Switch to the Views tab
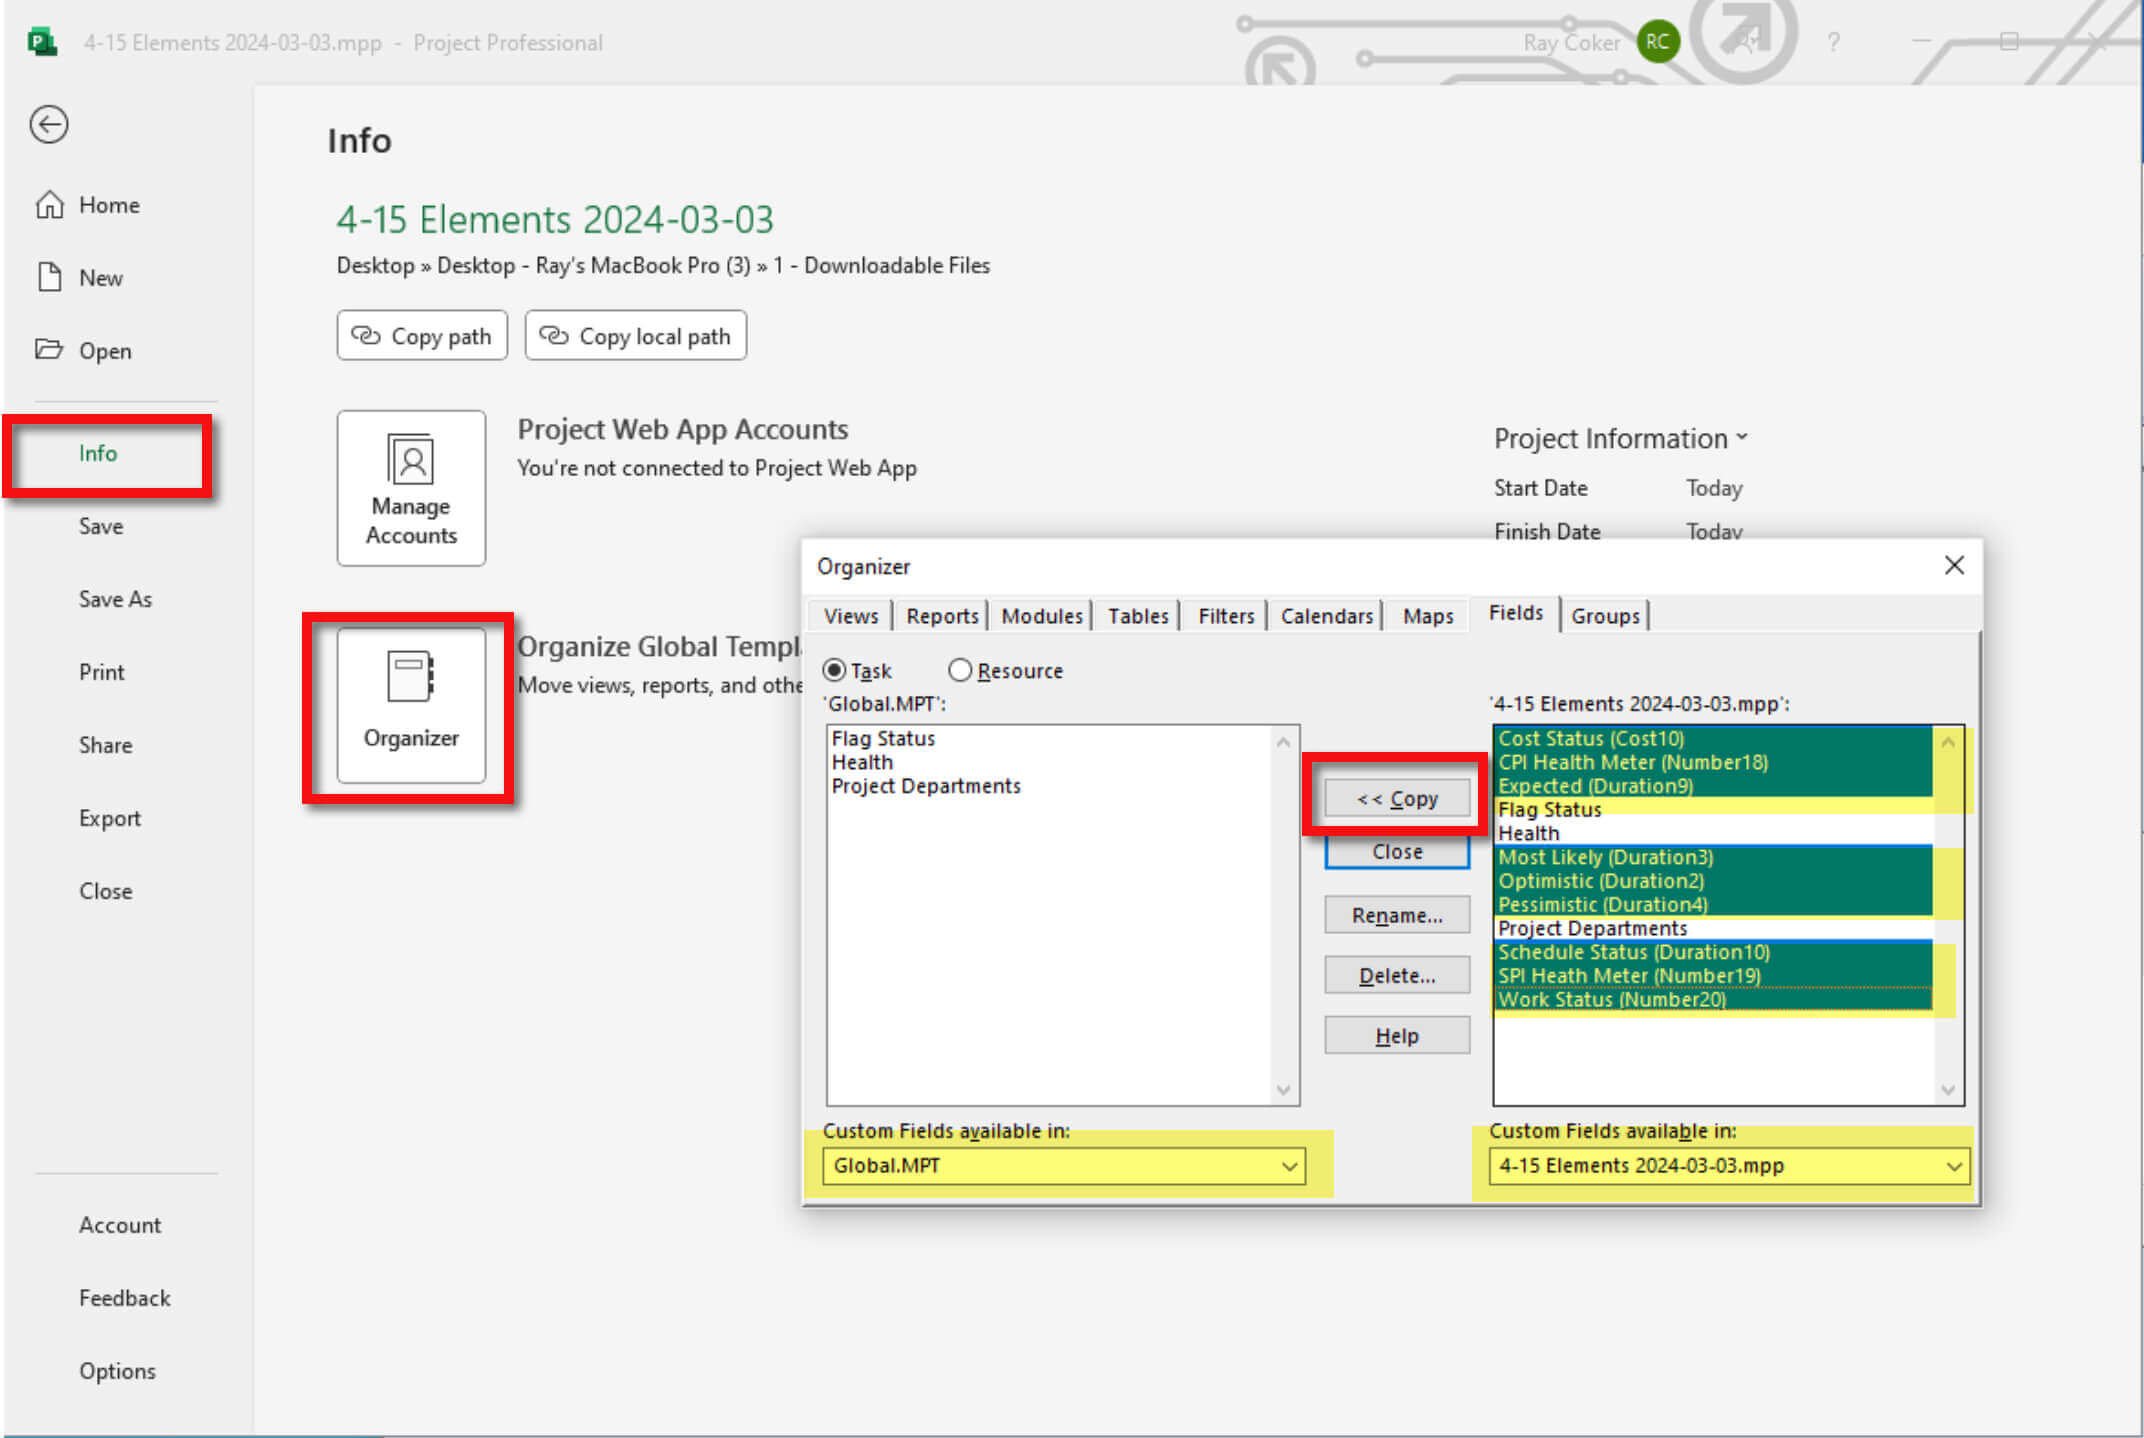This screenshot has width=2144, height=1438. [851, 616]
